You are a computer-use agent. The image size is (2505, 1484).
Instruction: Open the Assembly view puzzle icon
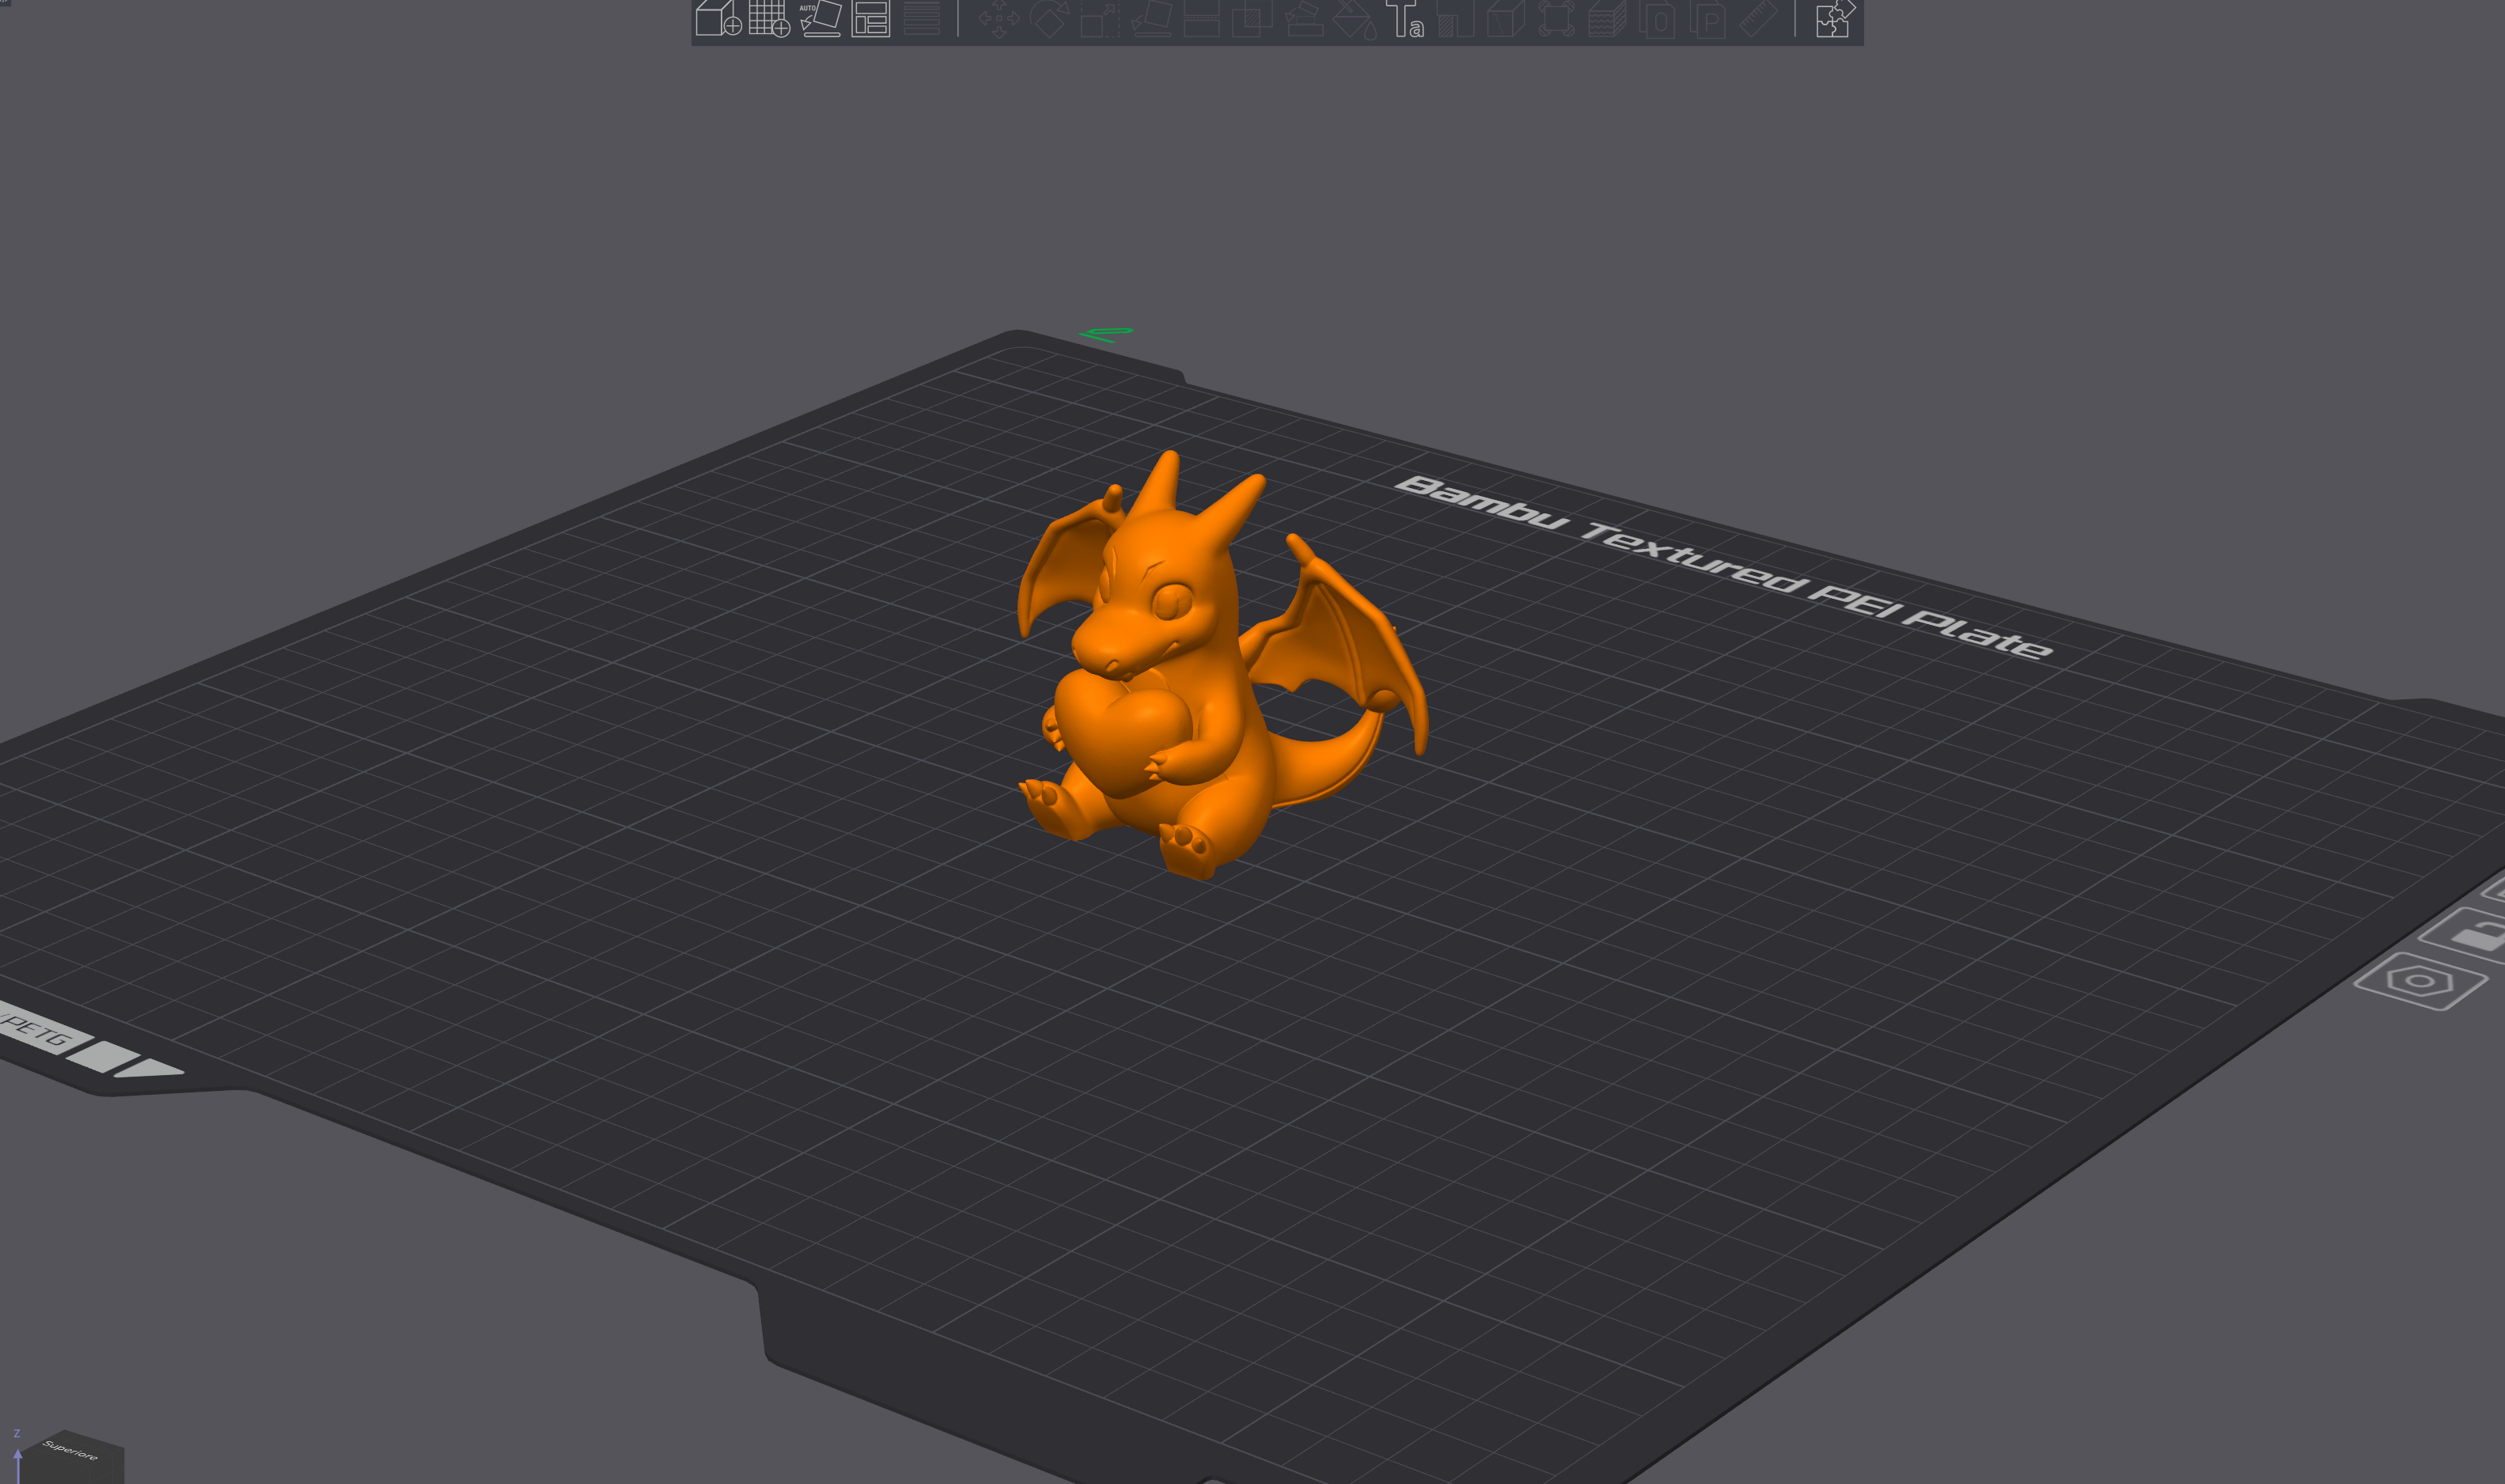tap(1836, 18)
